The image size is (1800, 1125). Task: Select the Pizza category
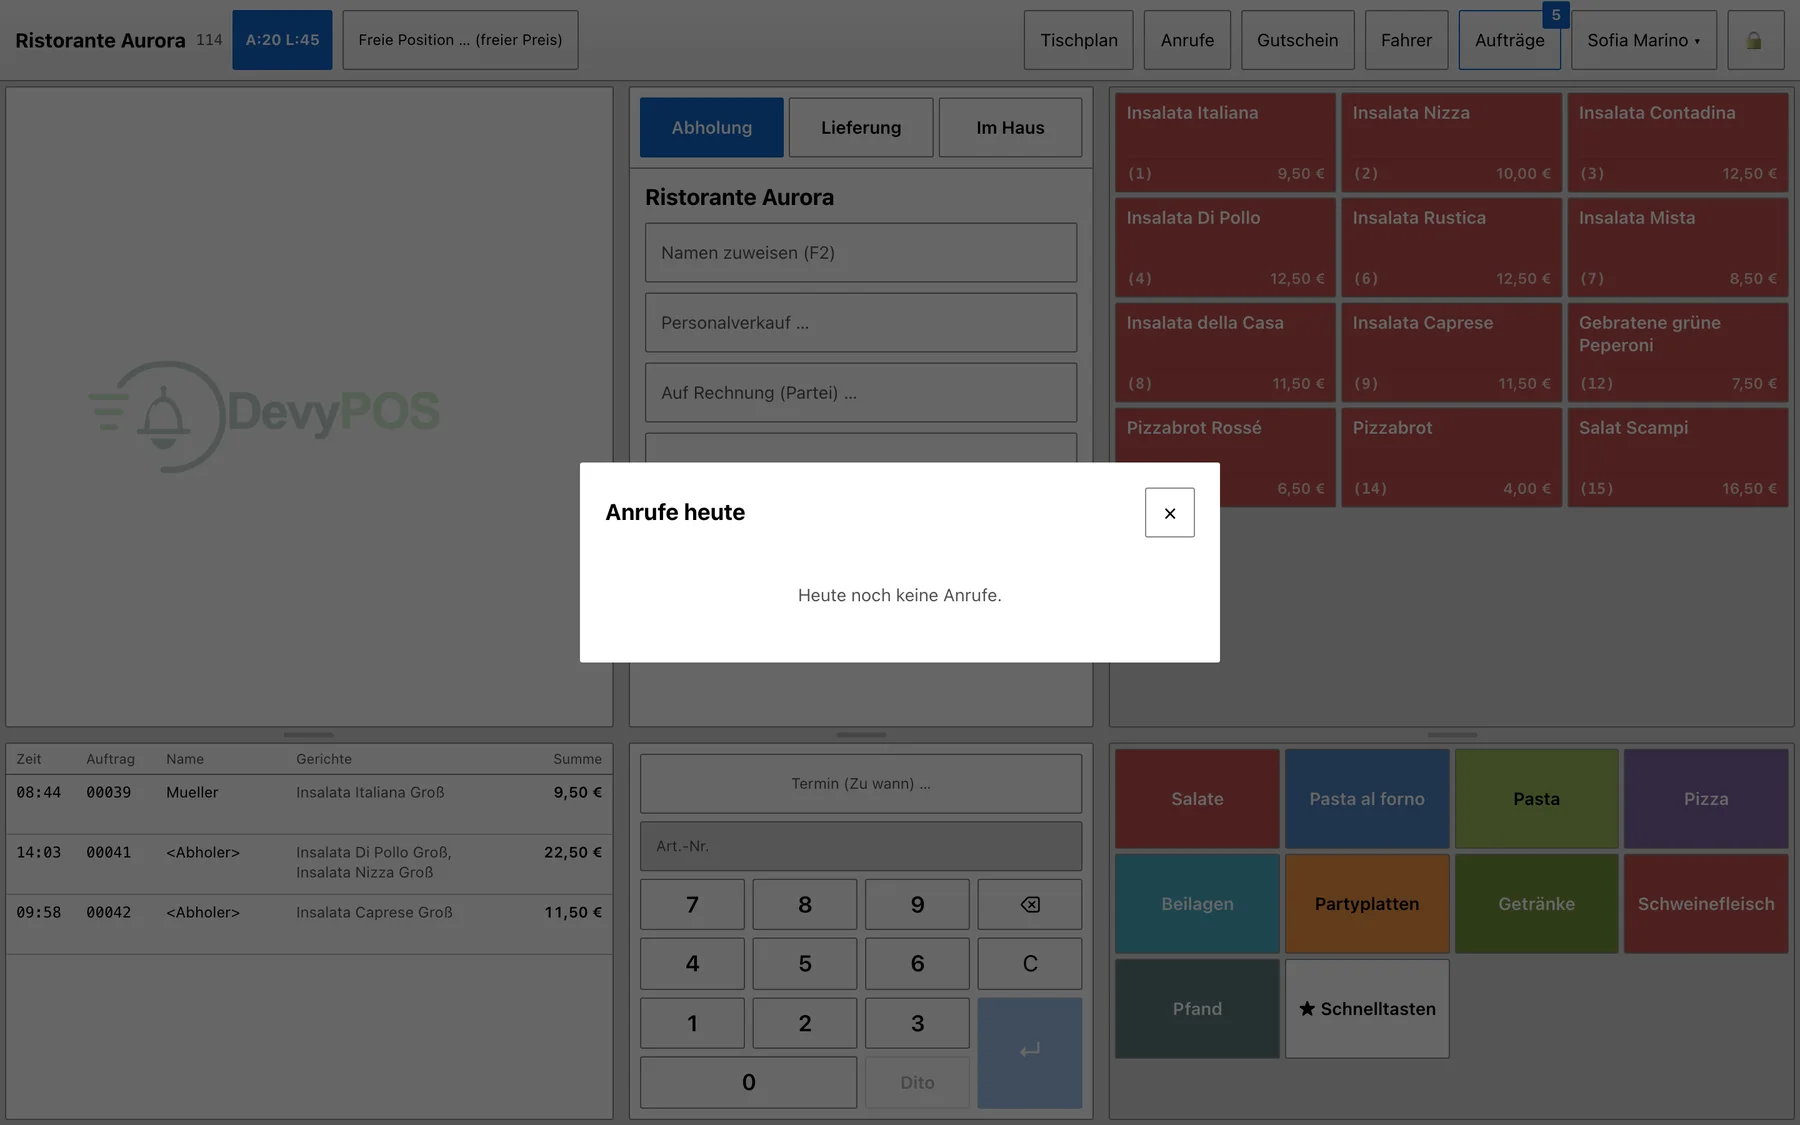[1705, 799]
